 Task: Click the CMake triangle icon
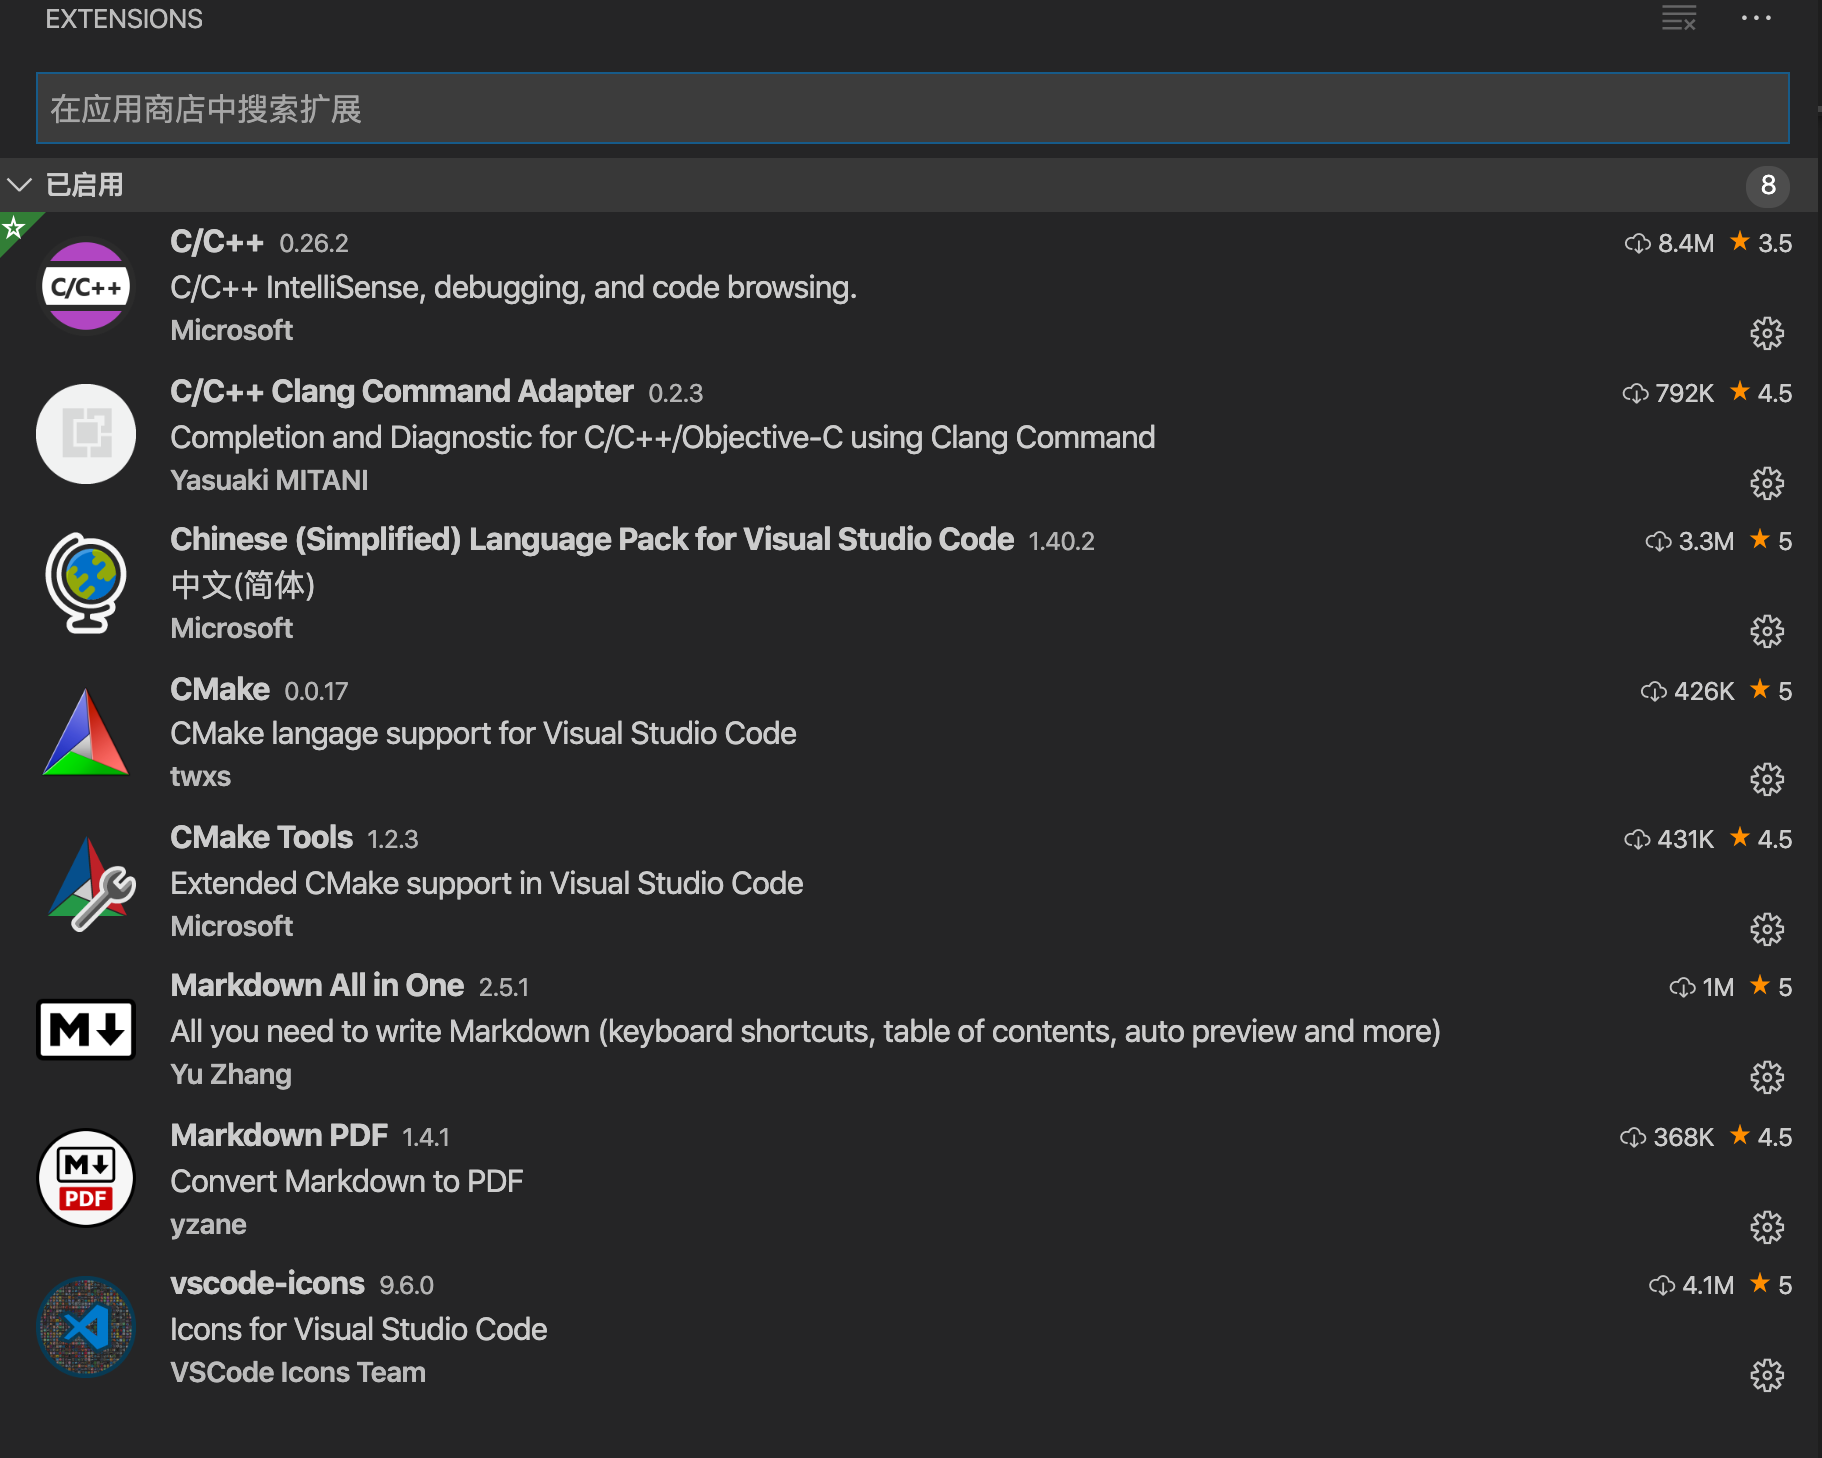click(86, 732)
